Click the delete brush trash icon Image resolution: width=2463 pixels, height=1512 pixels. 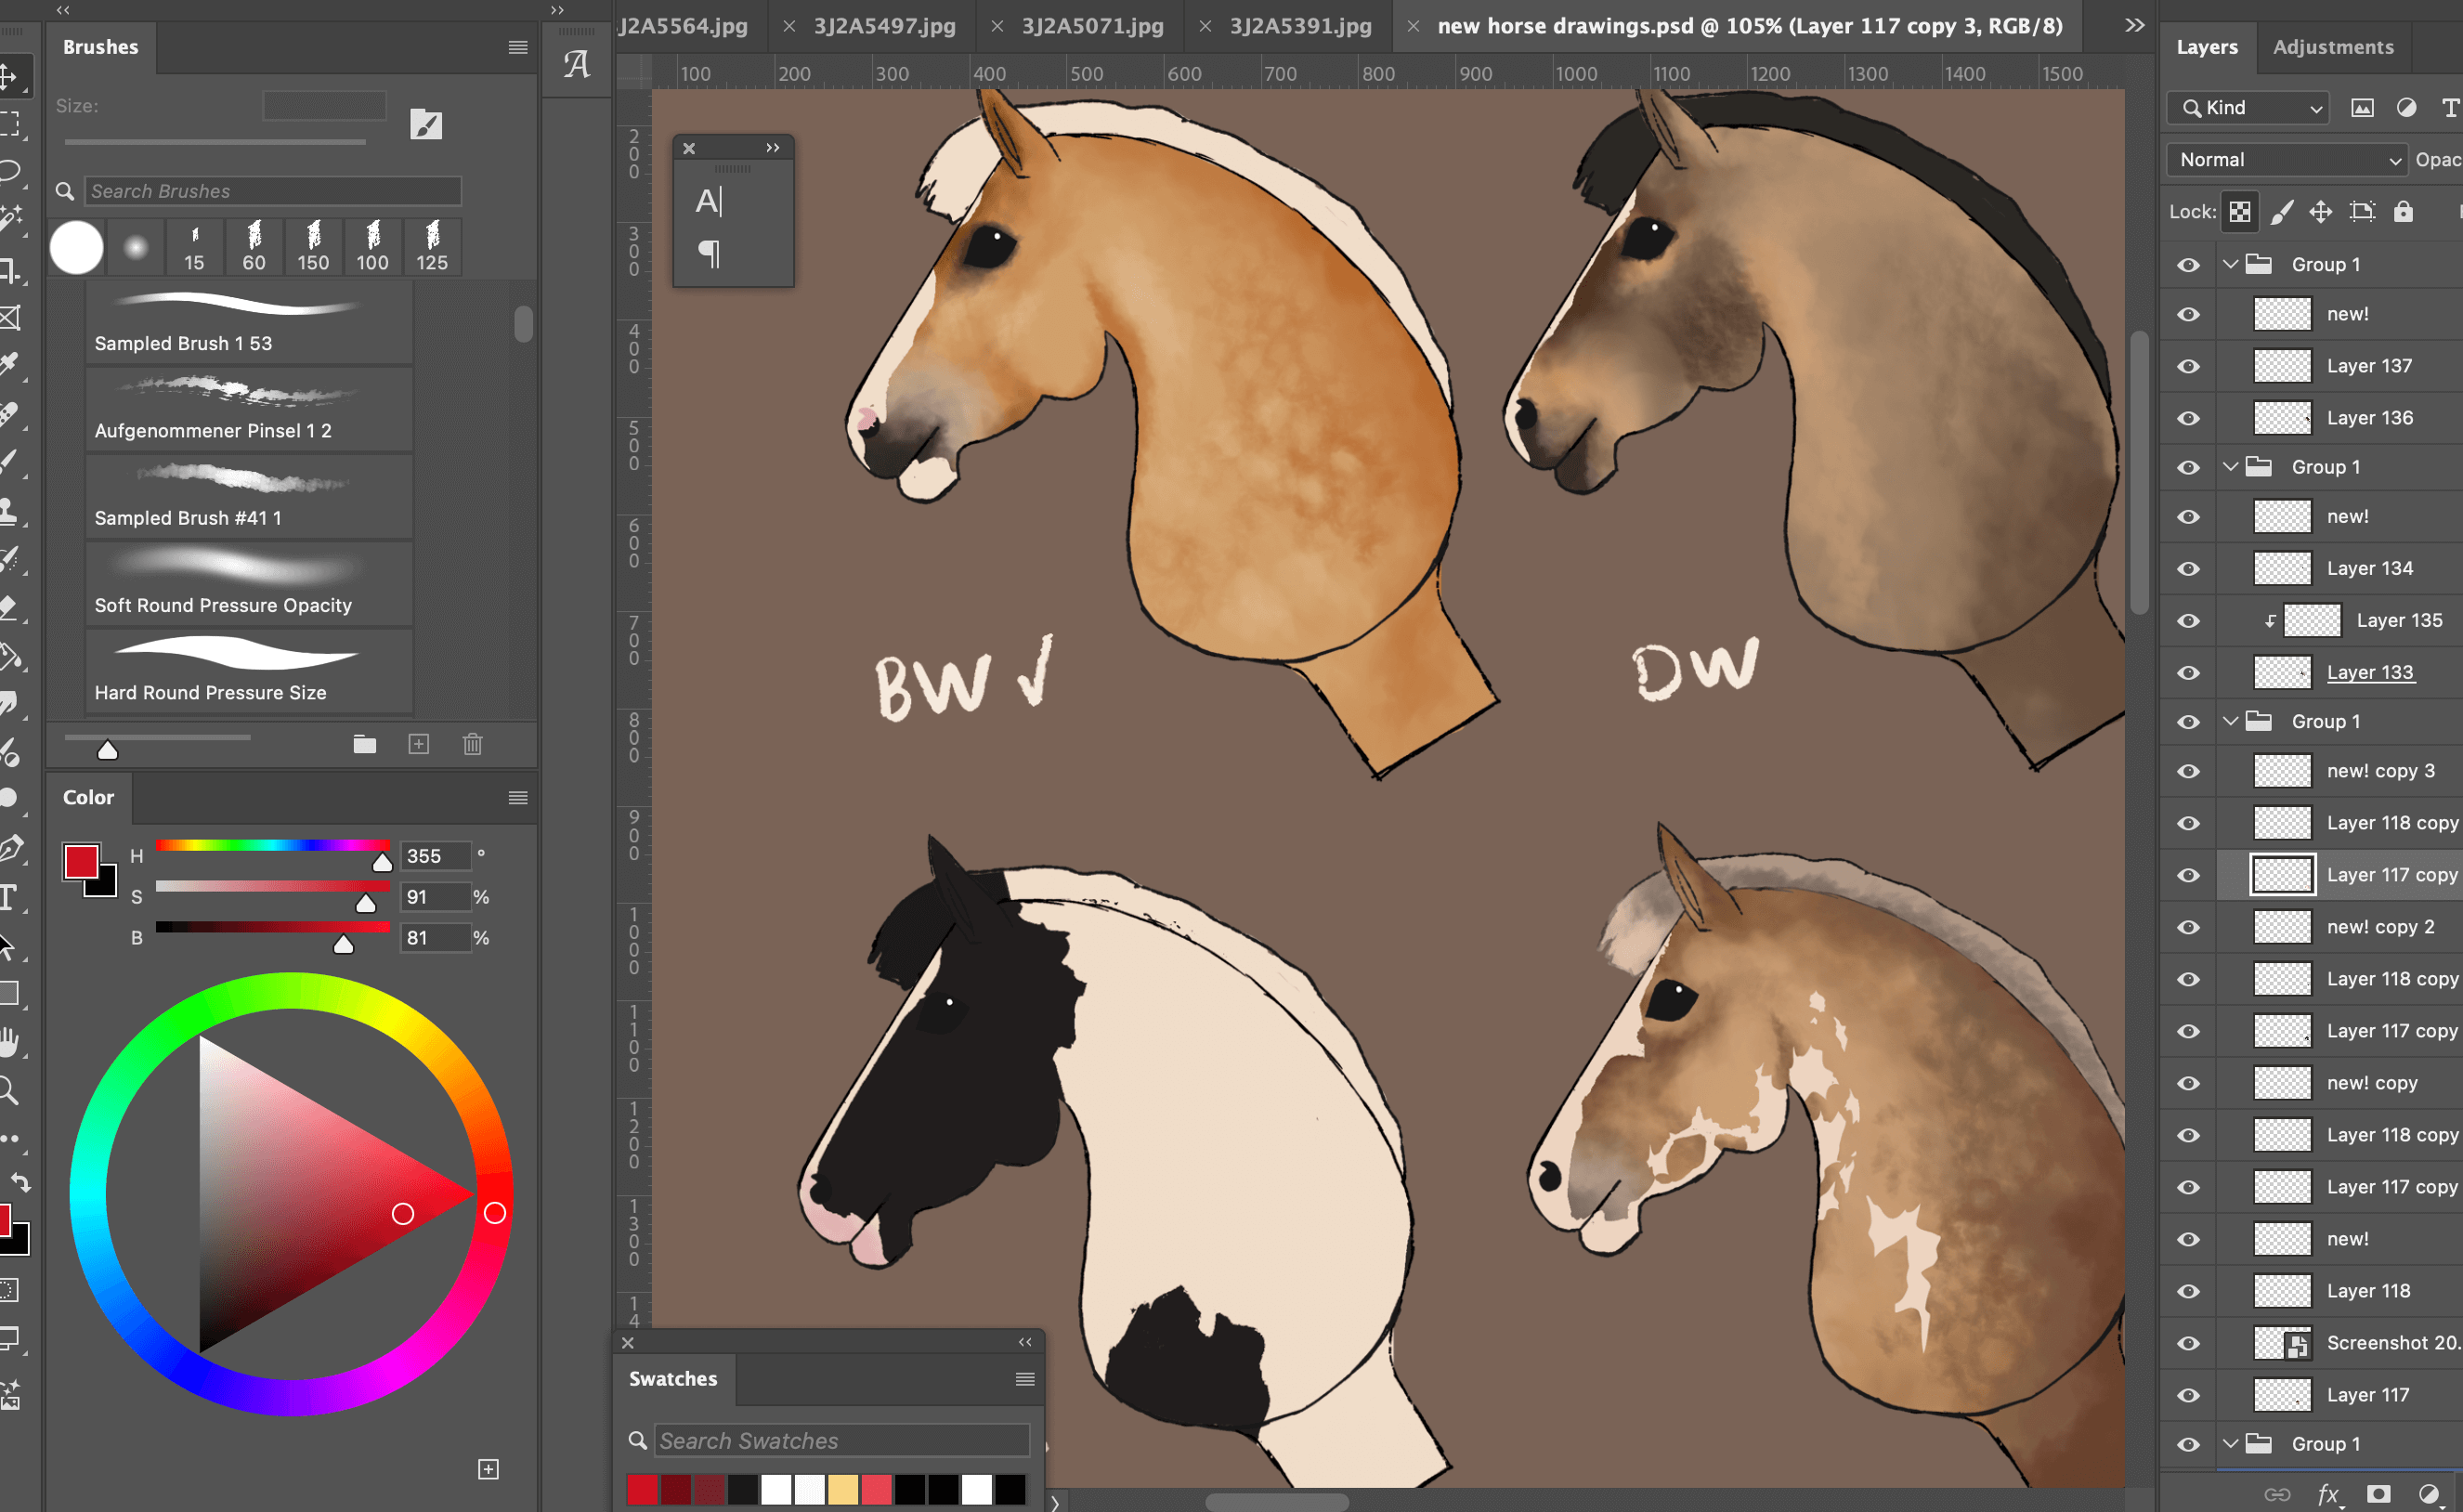click(472, 744)
